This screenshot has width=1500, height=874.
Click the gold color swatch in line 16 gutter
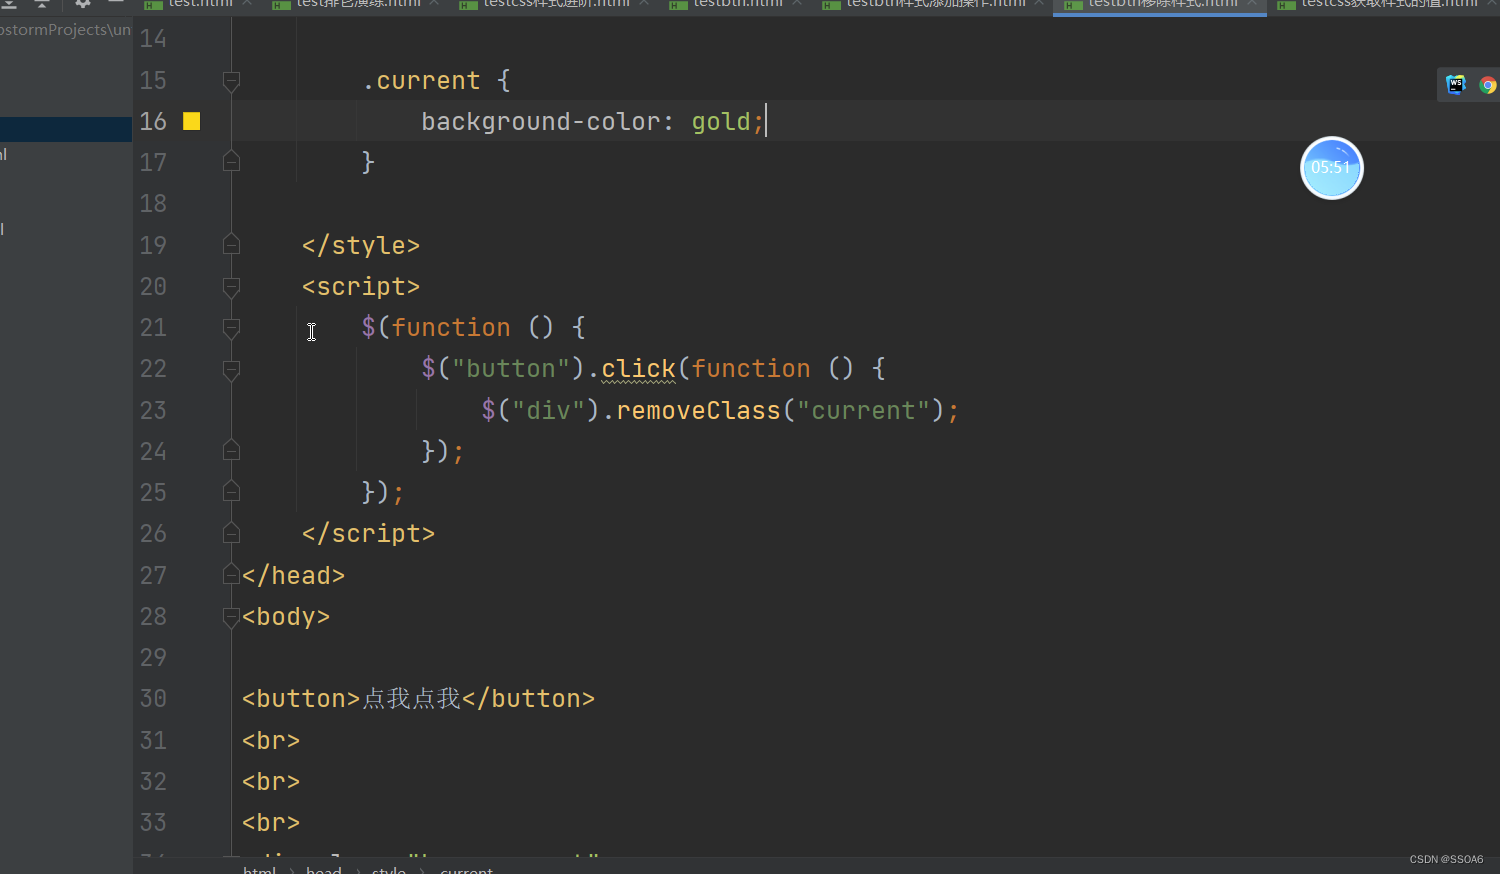click(192, 121)
